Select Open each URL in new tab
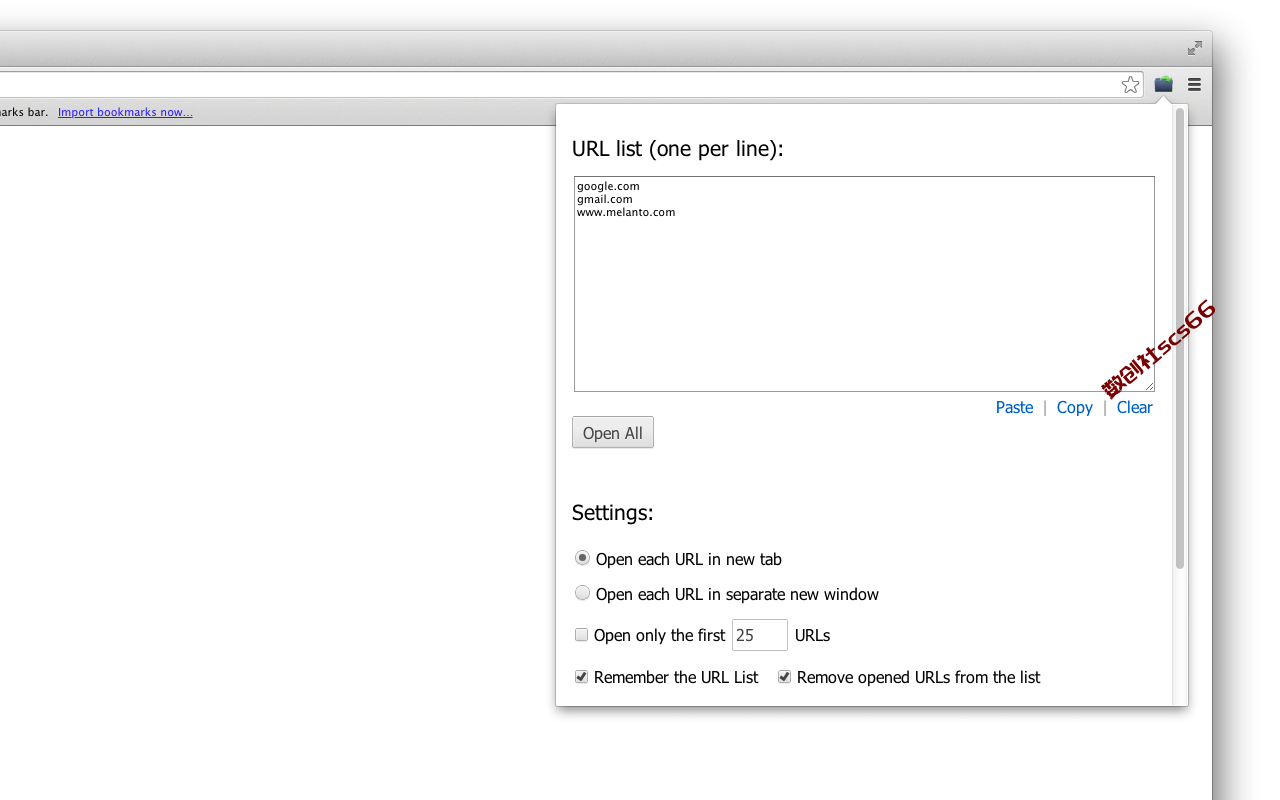This screenshot has height=800, width=1280. (582, 558)
